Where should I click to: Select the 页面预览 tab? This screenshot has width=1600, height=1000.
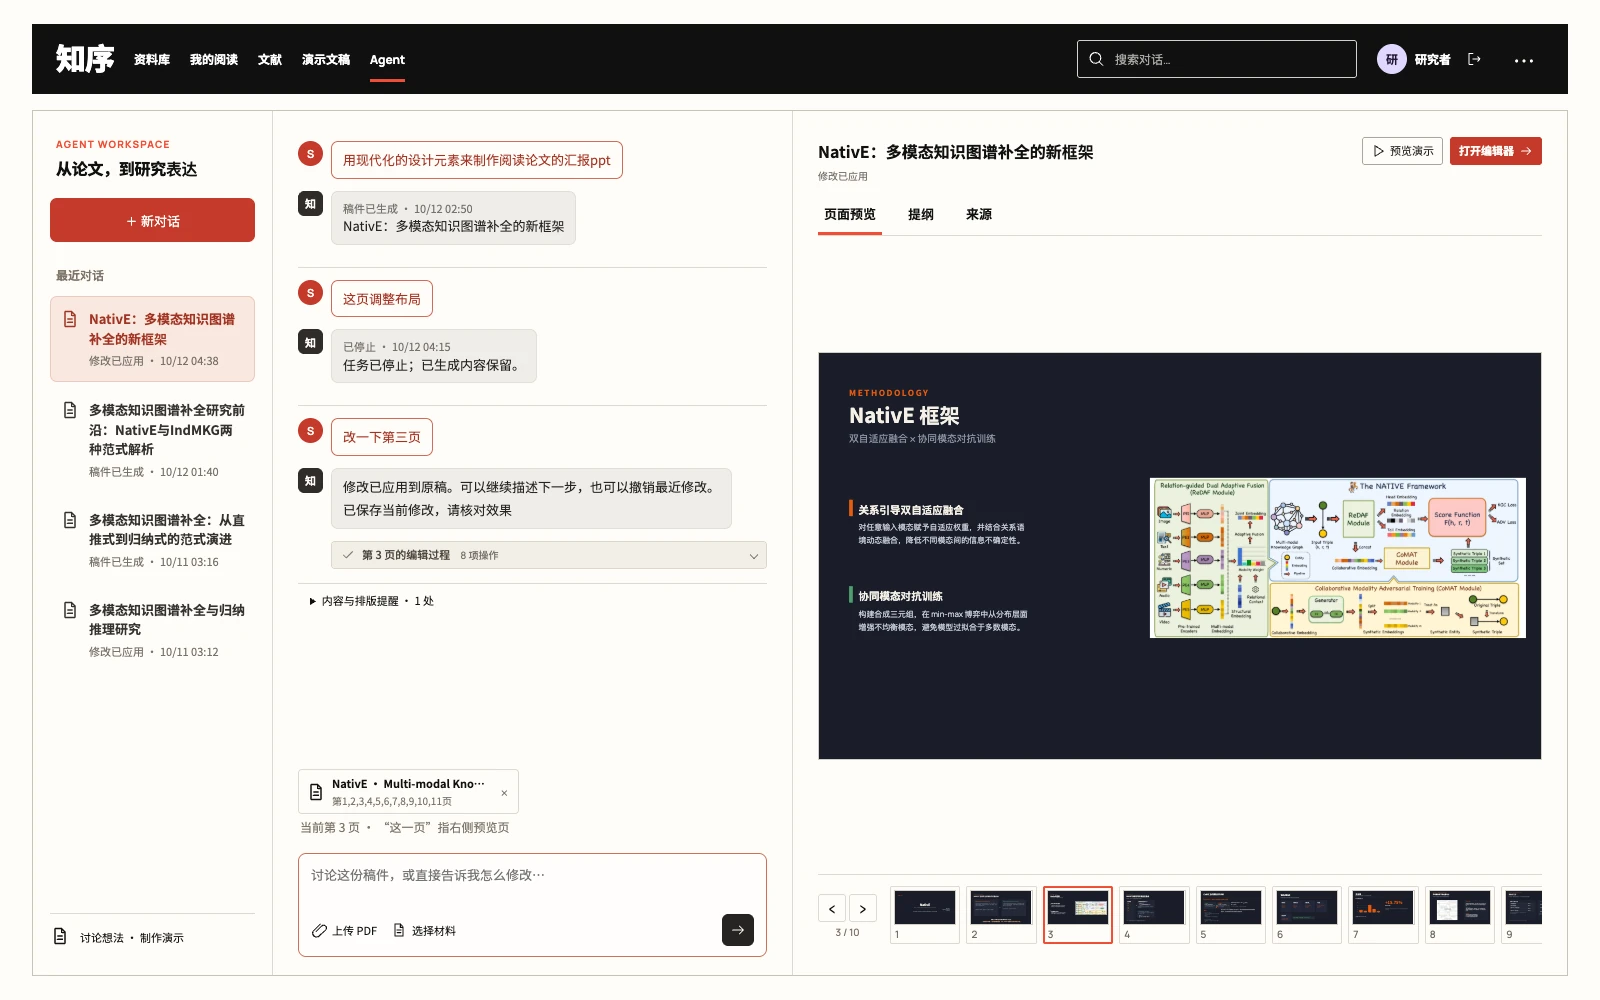[x=850, y=214]
